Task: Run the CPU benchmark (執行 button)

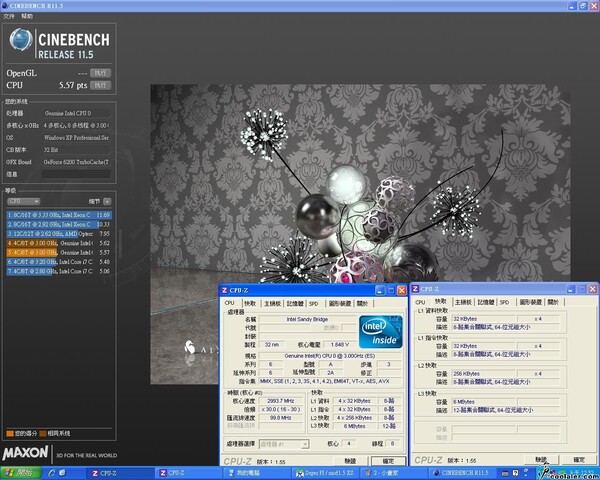Action: 100,85
